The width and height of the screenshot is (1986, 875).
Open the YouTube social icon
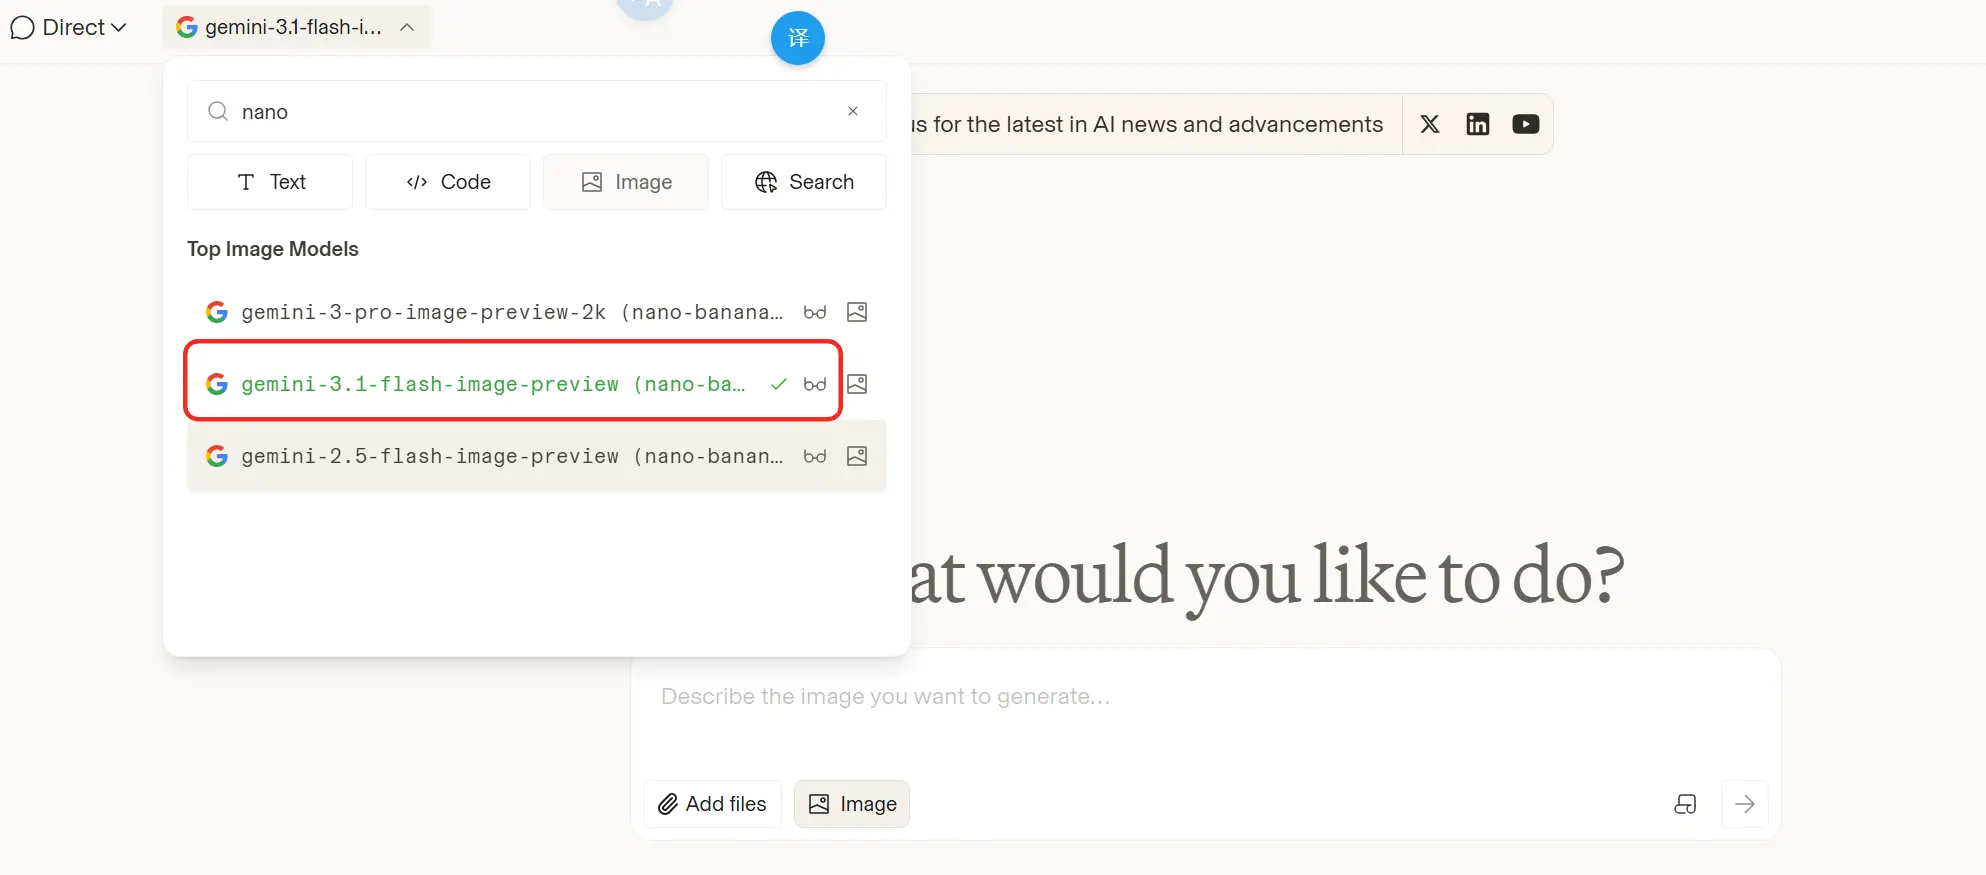click(x=1525, y=124)
